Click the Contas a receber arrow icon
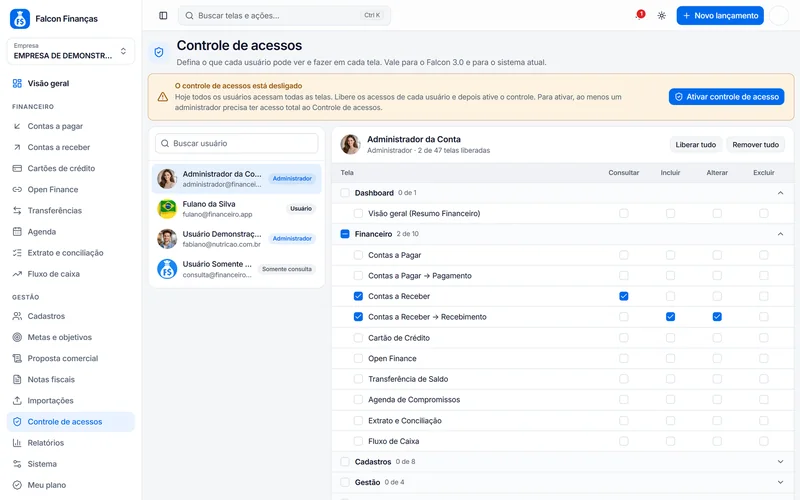 click(x=17, y=147)
